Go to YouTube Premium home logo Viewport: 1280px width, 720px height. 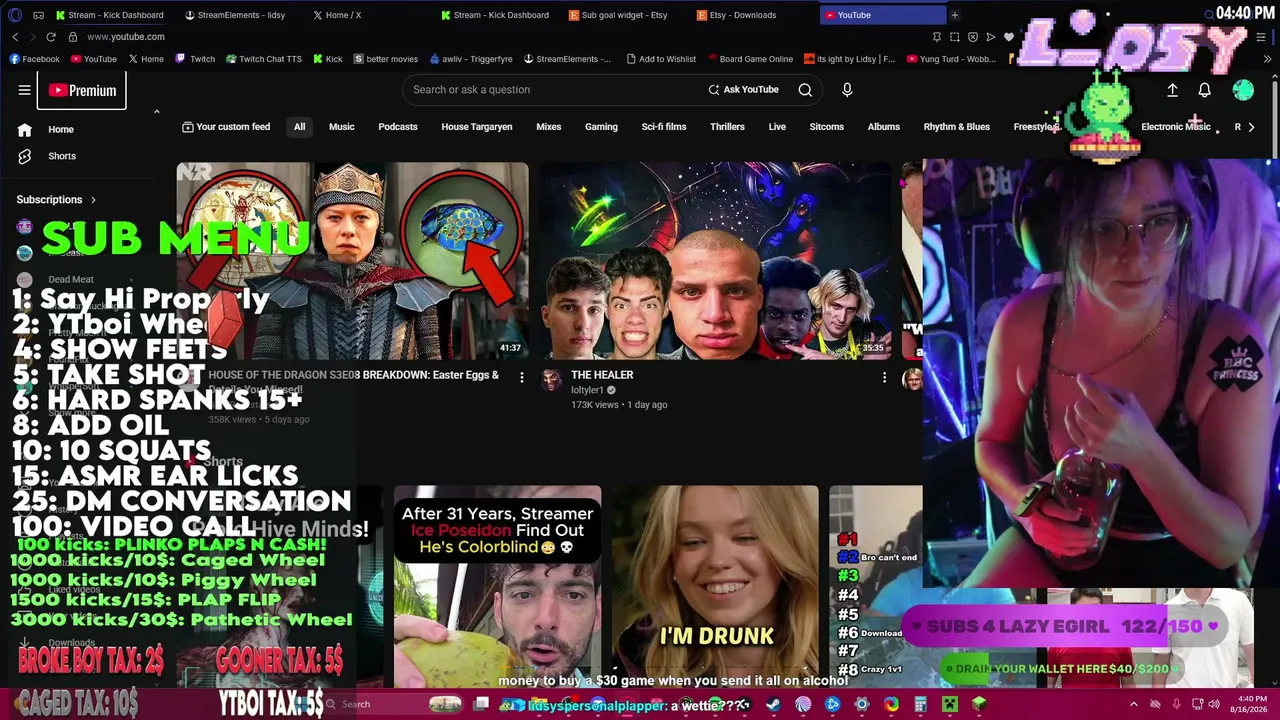click(x=82, y=90)
